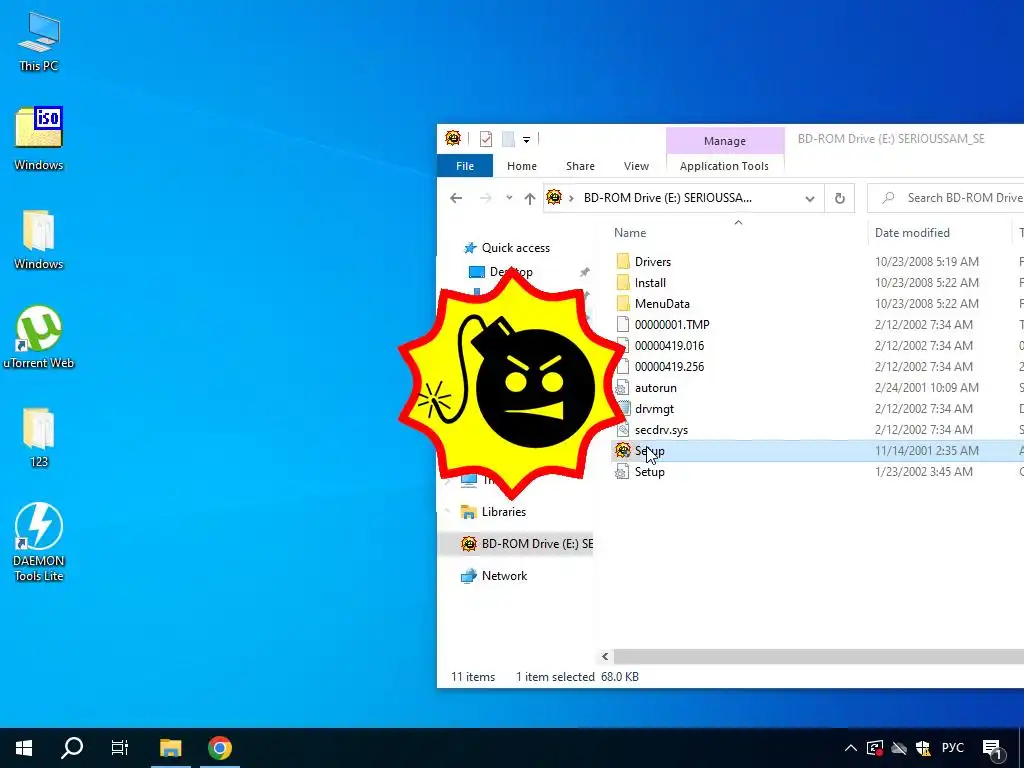The width and height of the screenshot is (1024, 768).
Task: Select the Install folder
Action: click(x=650, y=283)
